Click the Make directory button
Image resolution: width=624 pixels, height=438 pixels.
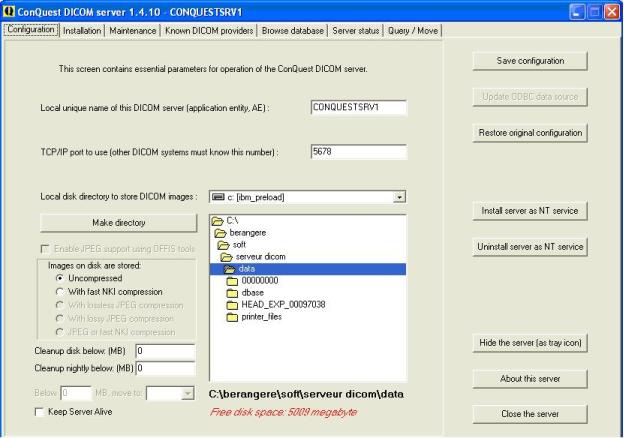119,223
